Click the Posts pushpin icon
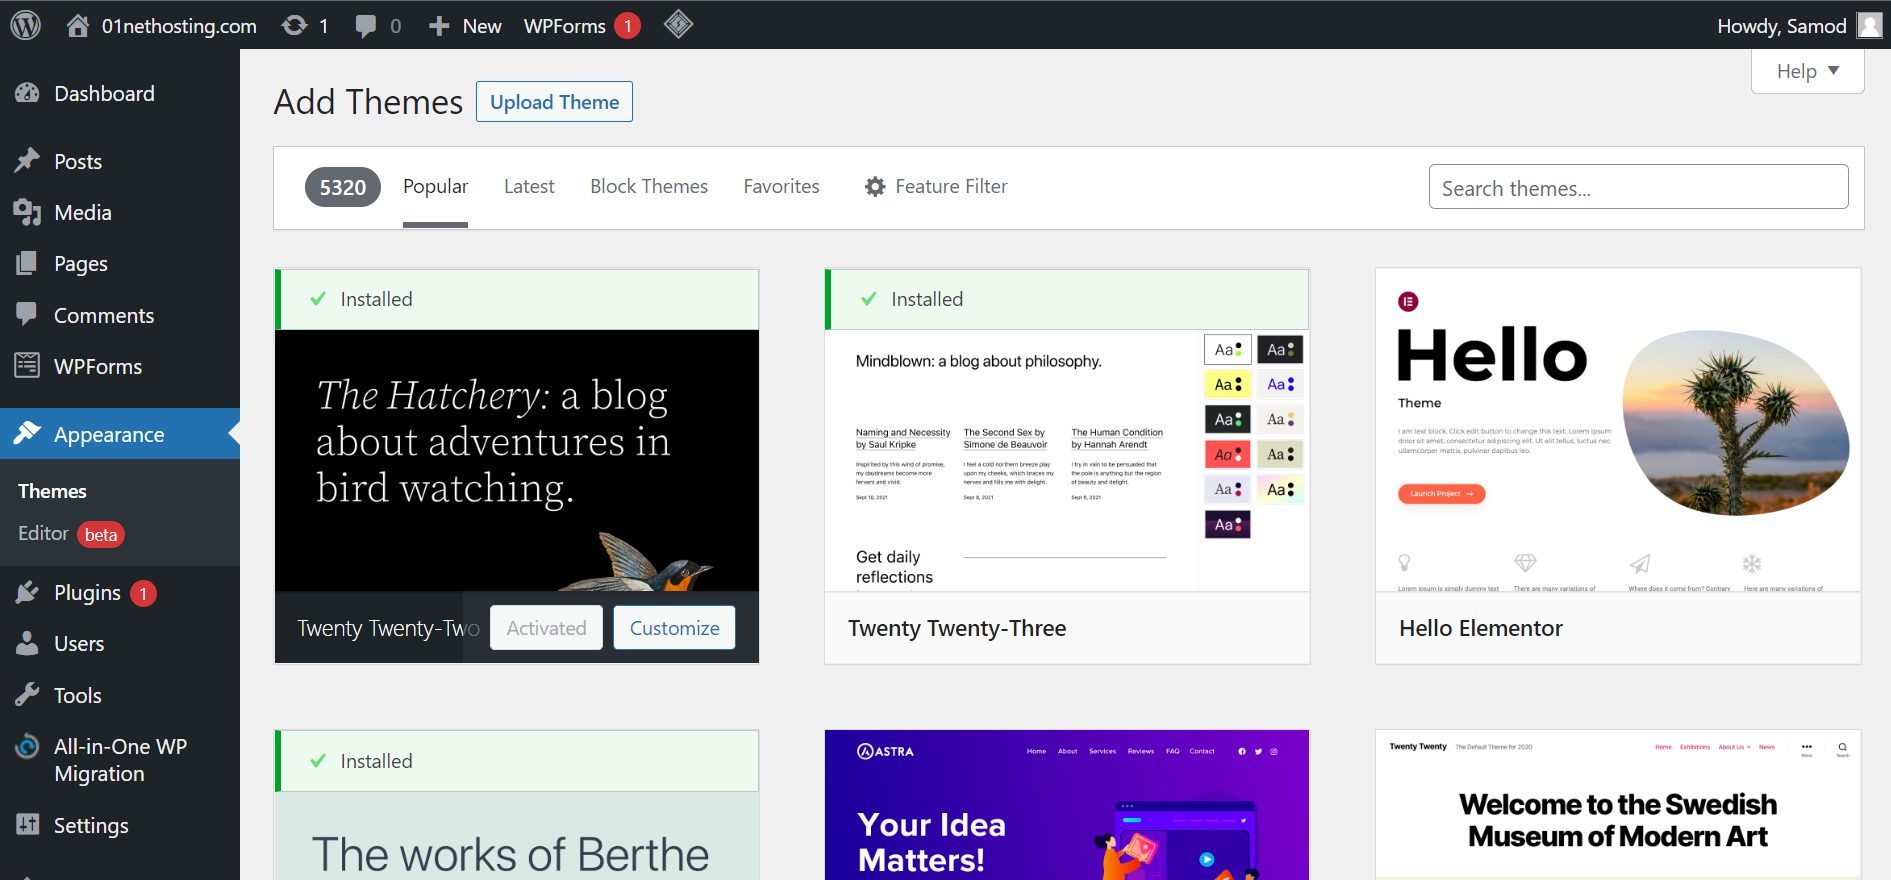Image resolution: width=1891 pixels, height=880 pixels. tap(28, 161)
